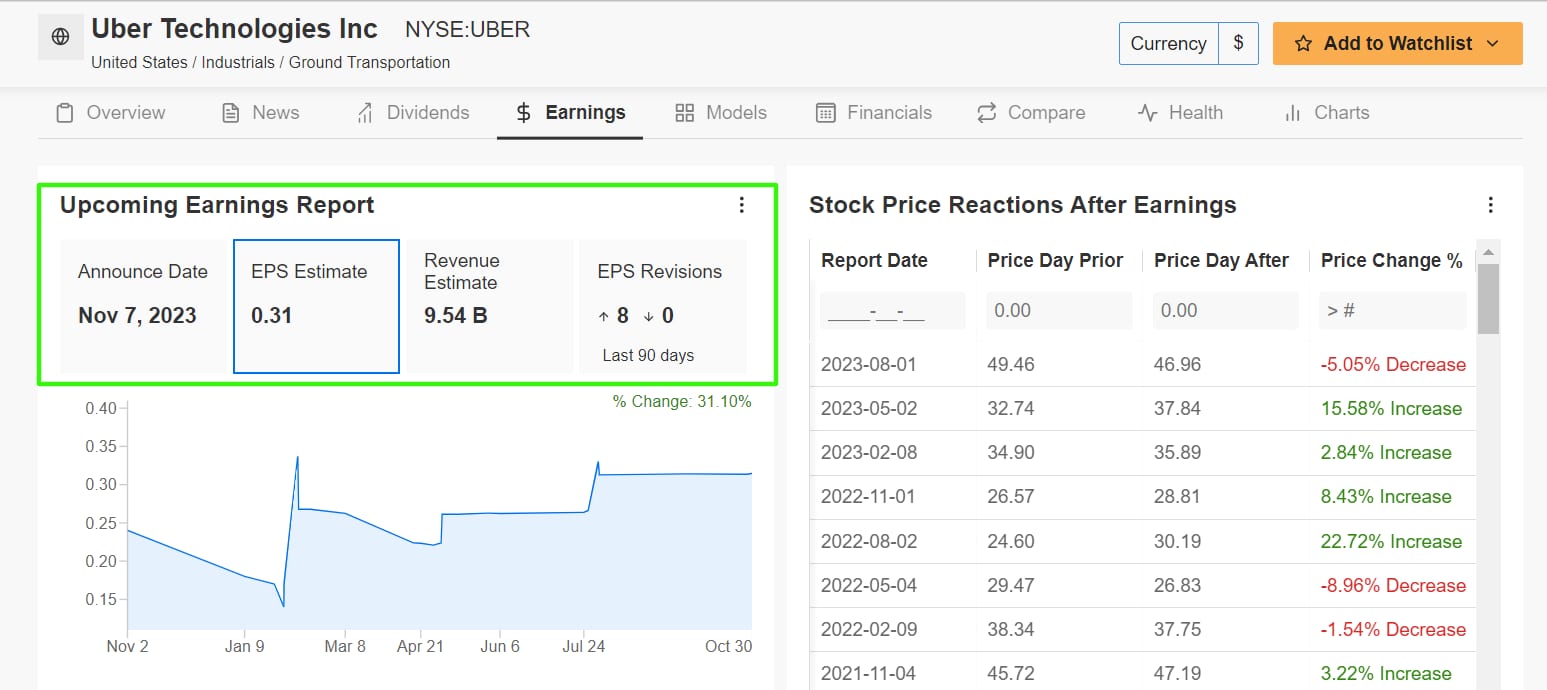Click the 2022-08-02 report date cell
Viewport: 1547px width, 690px height.
click(869, 542)
